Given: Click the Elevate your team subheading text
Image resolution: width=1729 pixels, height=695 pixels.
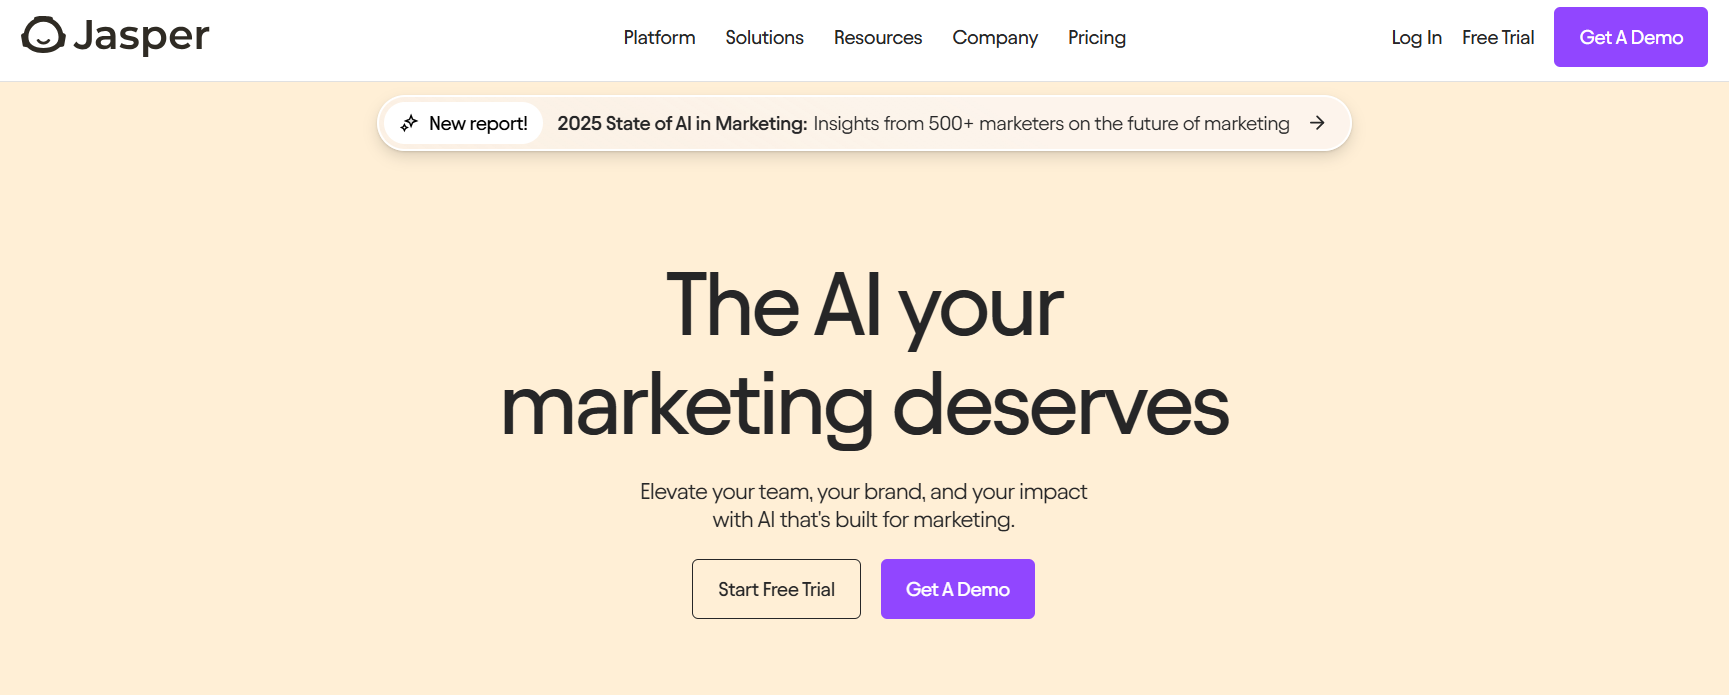Looking at the screenshot, I should click(x=864, y=505).
